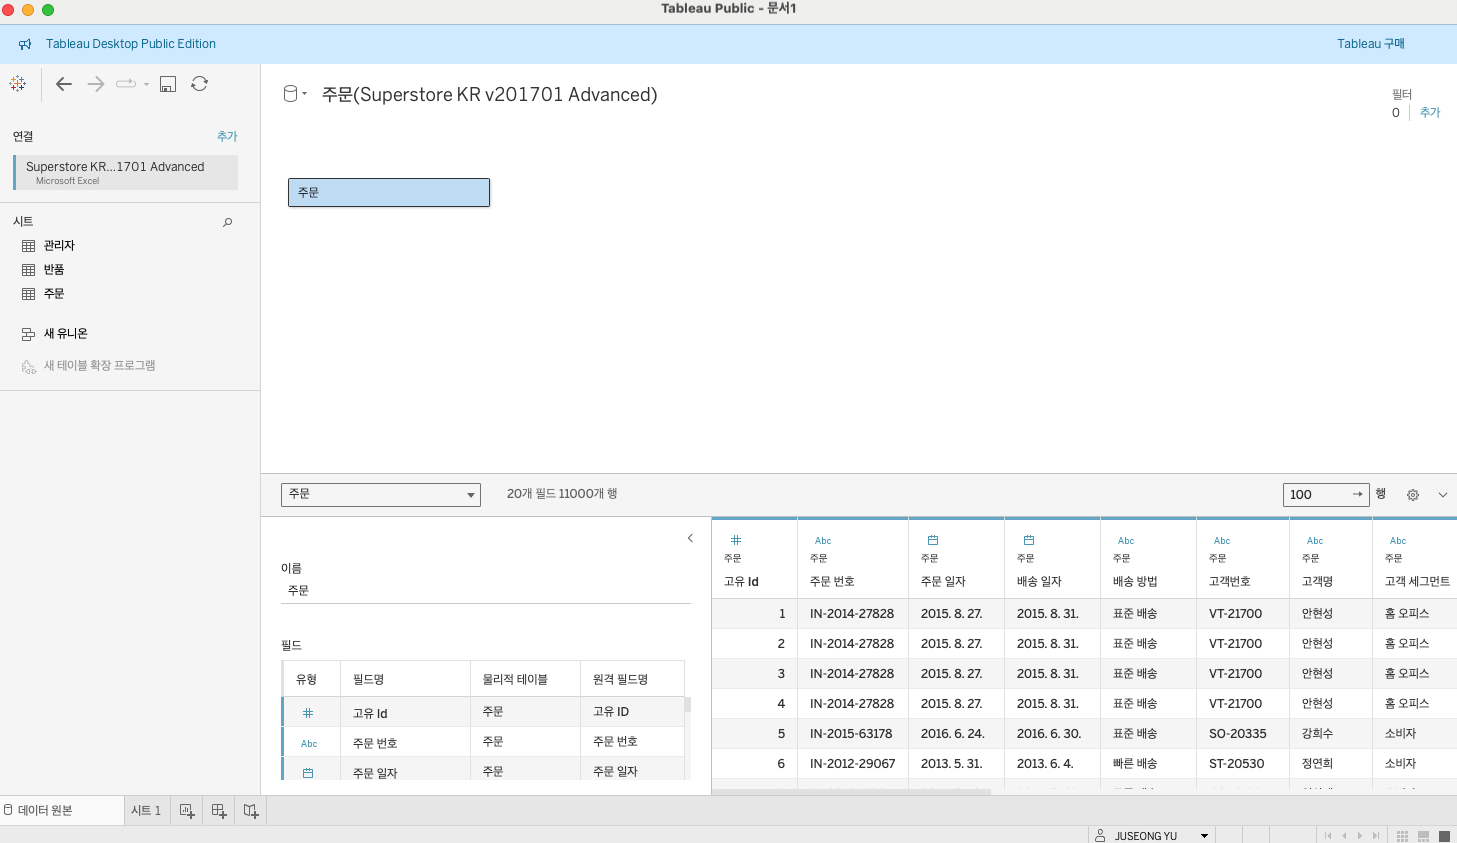Save the workbook with the disk icon

click(168, 84)
